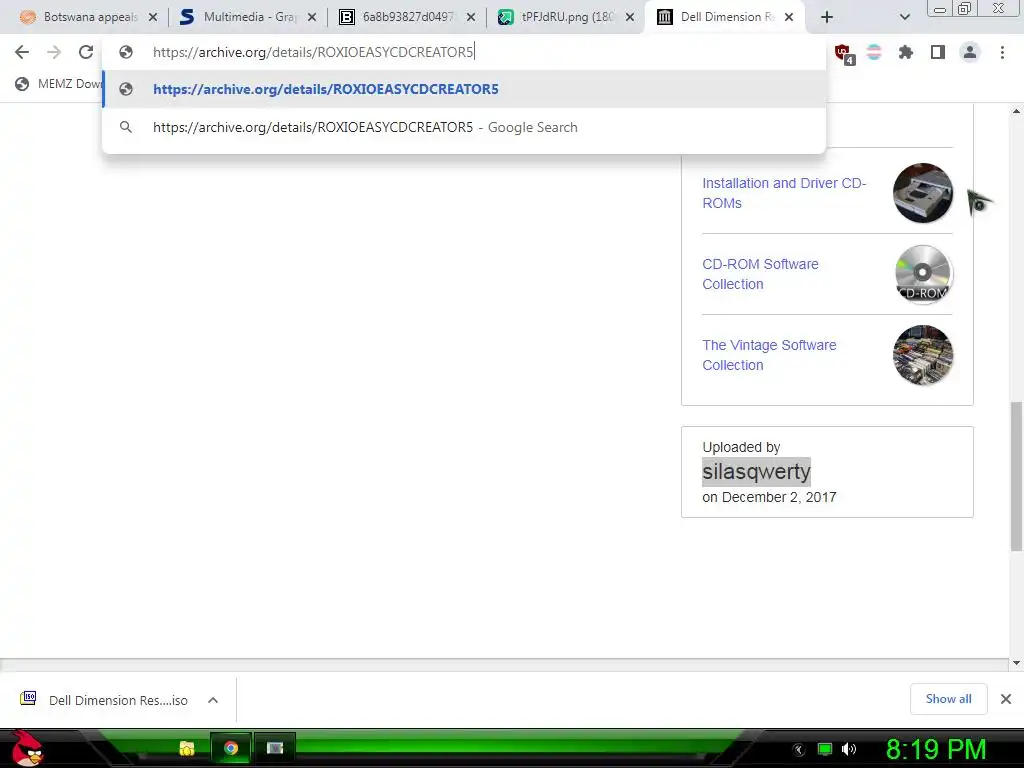
Task: Switch to the tPFJdRU.png tab
Action: click(566, 17)
